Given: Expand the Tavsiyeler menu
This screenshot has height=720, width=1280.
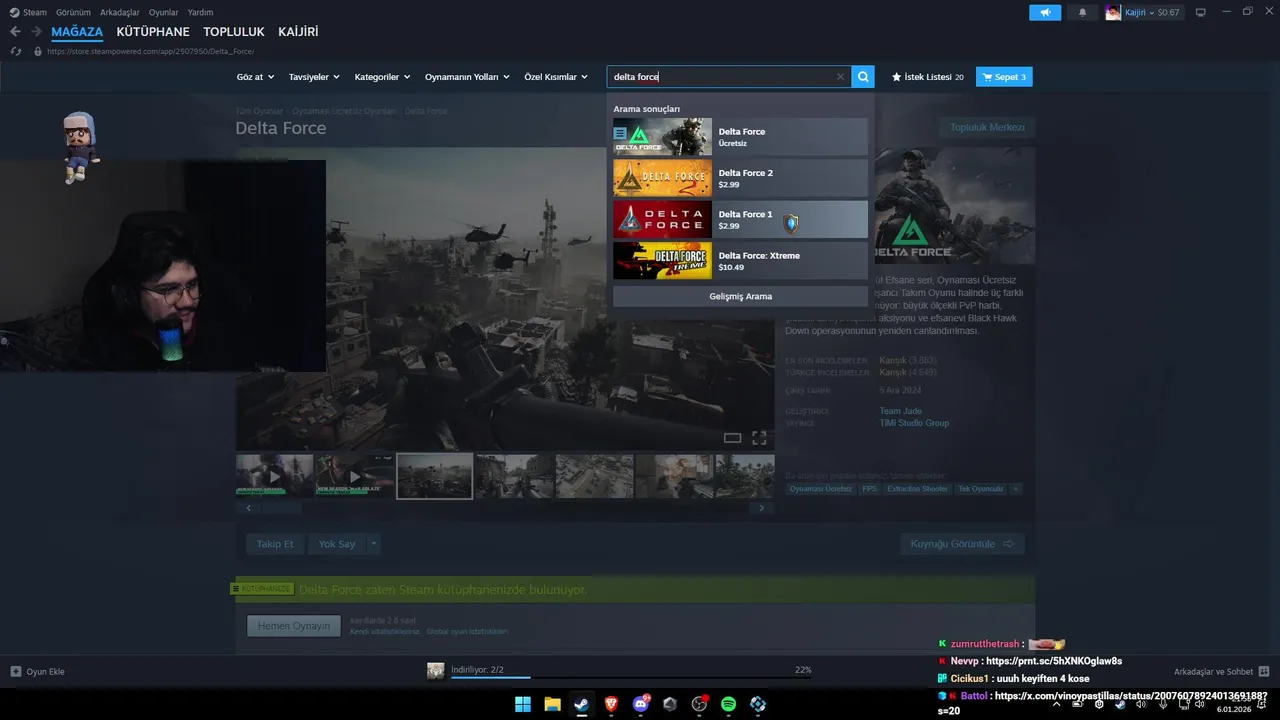Looking at the screenshot, I should (314, 77).
